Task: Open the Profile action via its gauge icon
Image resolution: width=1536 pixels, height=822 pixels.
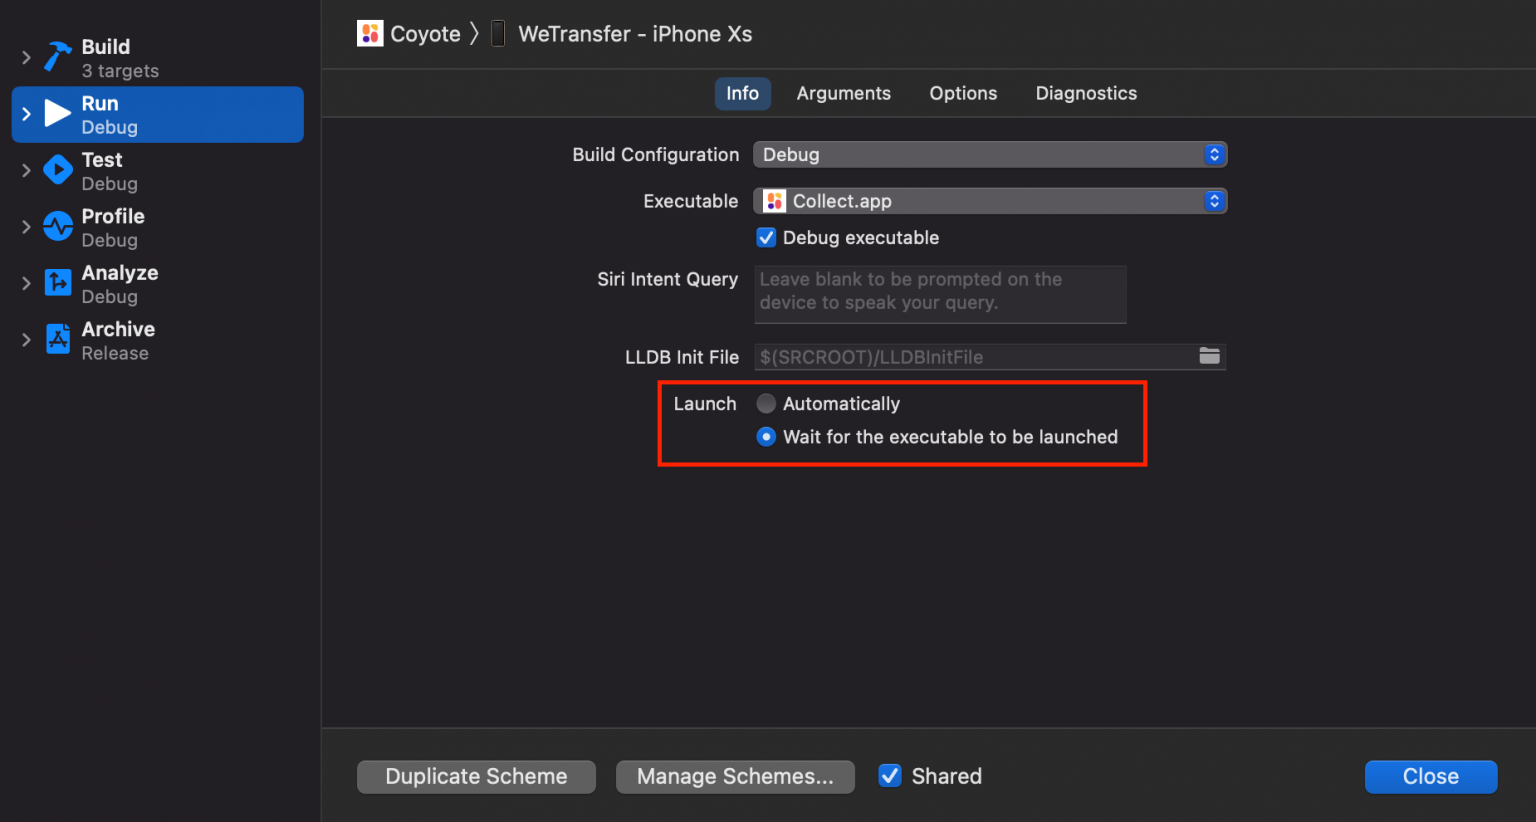Action: coord(57,226)
